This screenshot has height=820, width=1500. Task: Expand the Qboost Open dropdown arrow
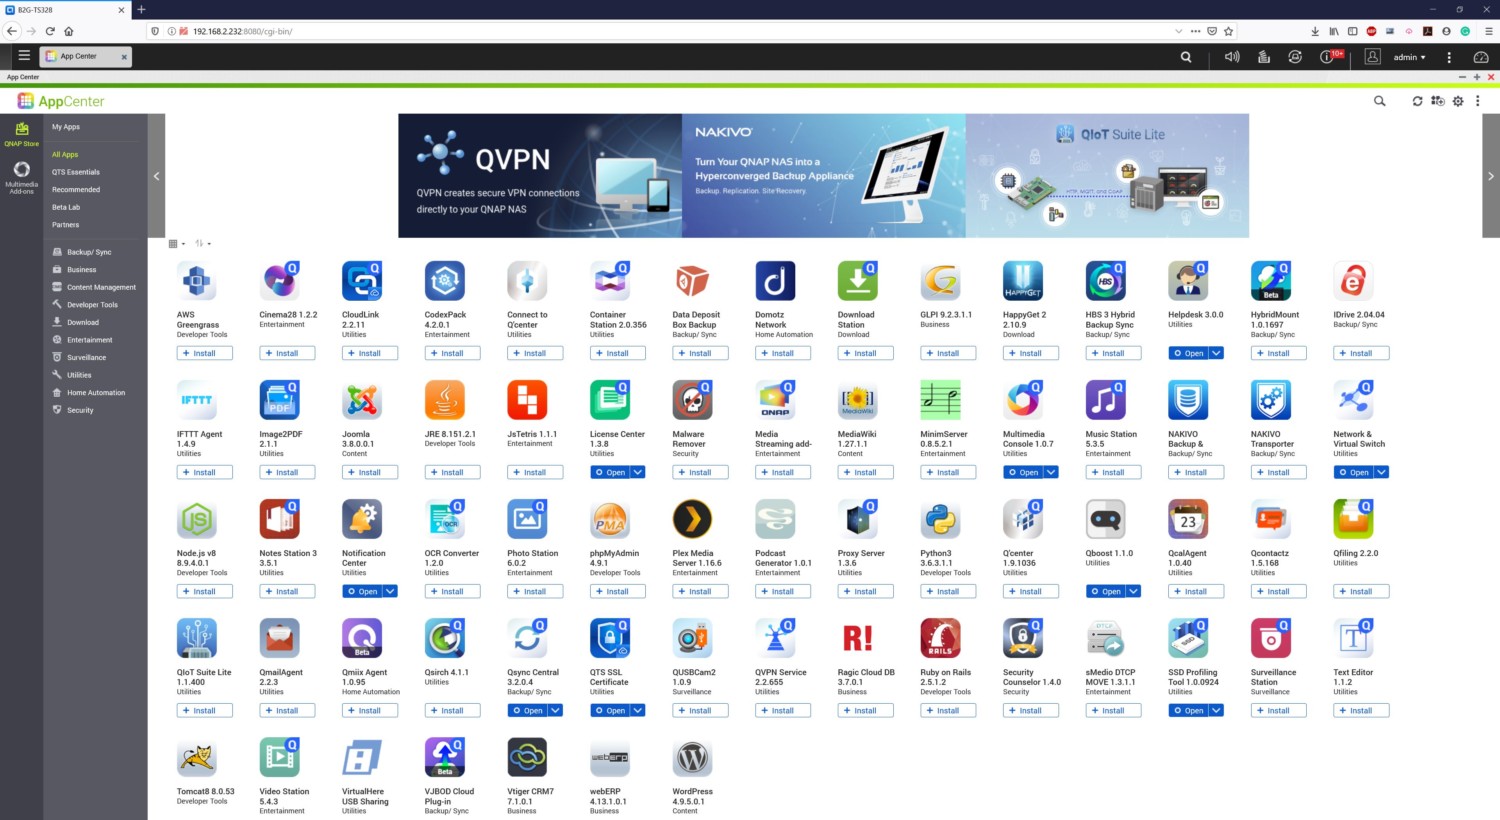point(1134,591)
